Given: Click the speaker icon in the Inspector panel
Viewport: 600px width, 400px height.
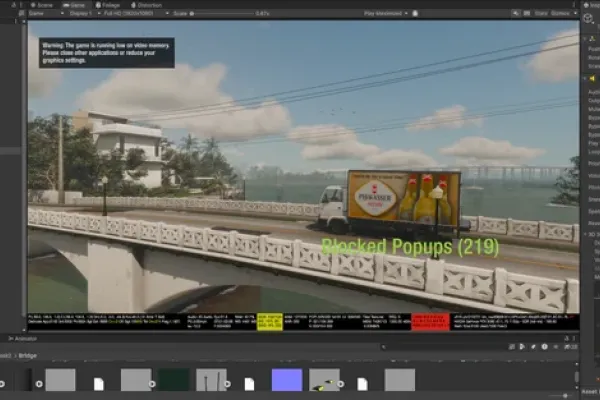Looking at the screenshot, I should tap(592, 78).
